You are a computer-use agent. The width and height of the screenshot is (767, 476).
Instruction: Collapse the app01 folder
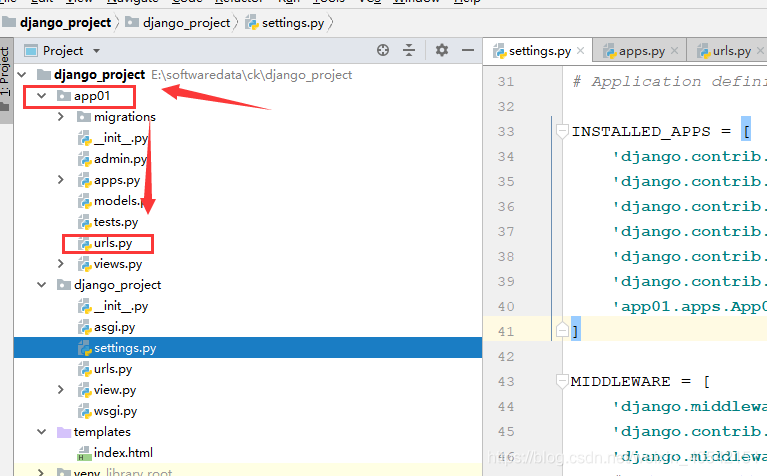42,96
